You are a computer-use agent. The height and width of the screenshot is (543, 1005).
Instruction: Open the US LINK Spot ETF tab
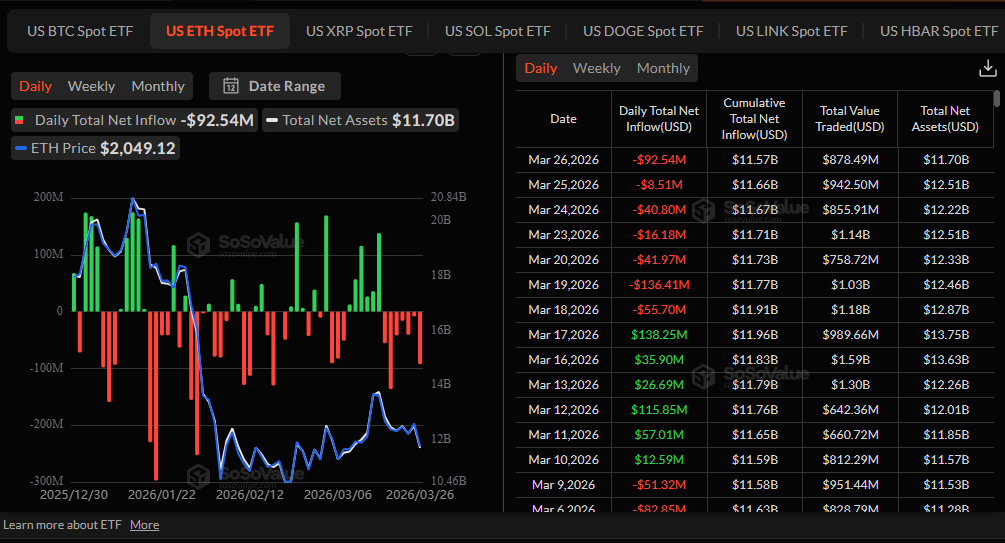(791, 31)
